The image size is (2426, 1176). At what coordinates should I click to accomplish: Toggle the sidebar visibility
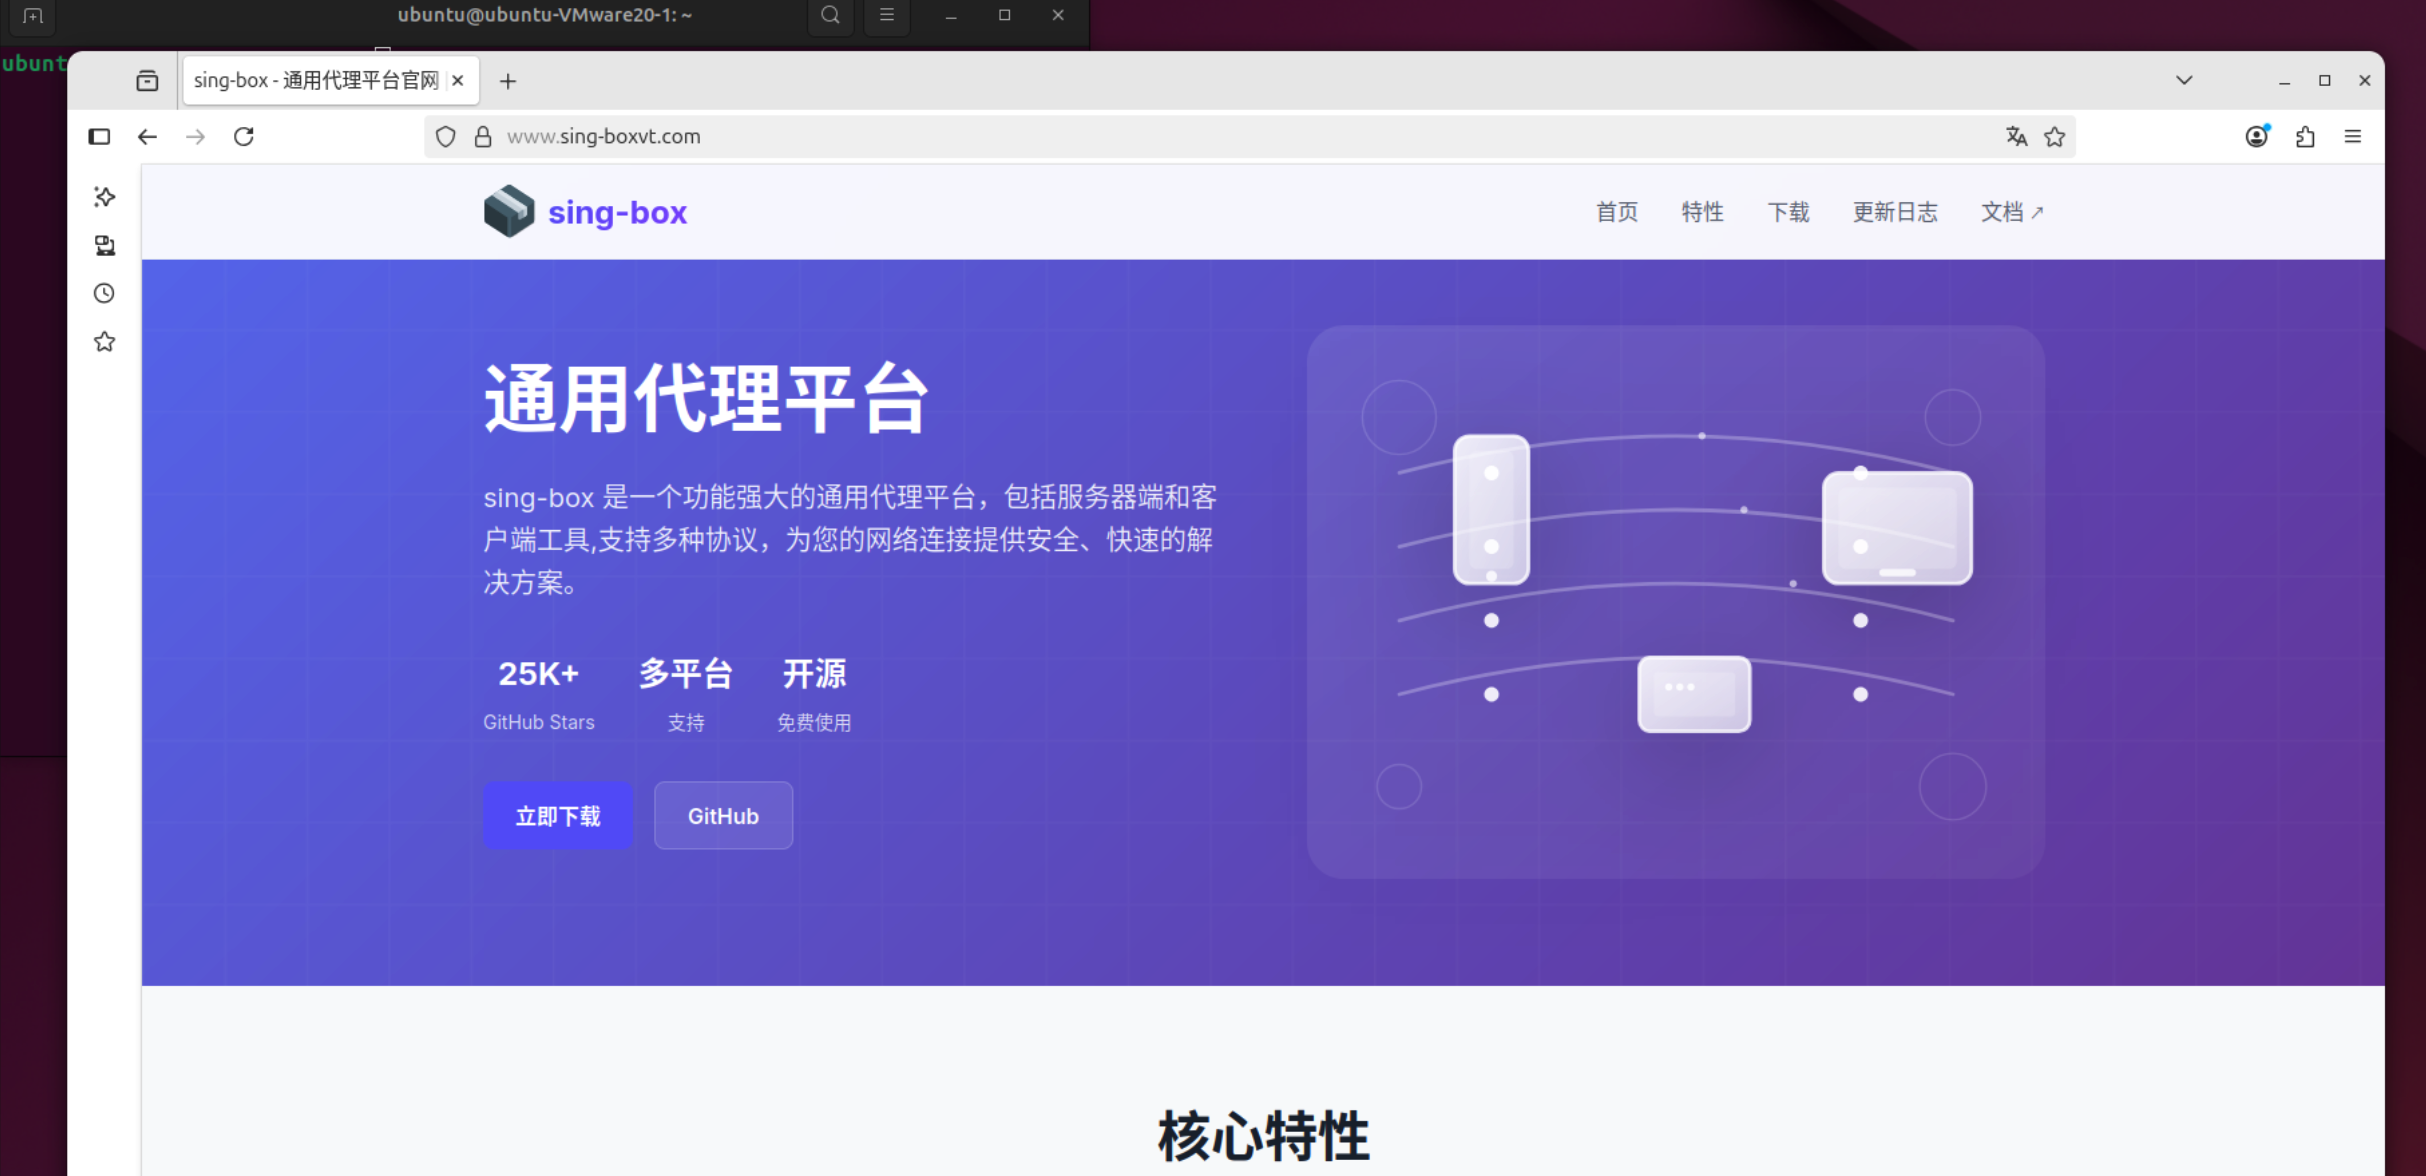click(99, 136)
